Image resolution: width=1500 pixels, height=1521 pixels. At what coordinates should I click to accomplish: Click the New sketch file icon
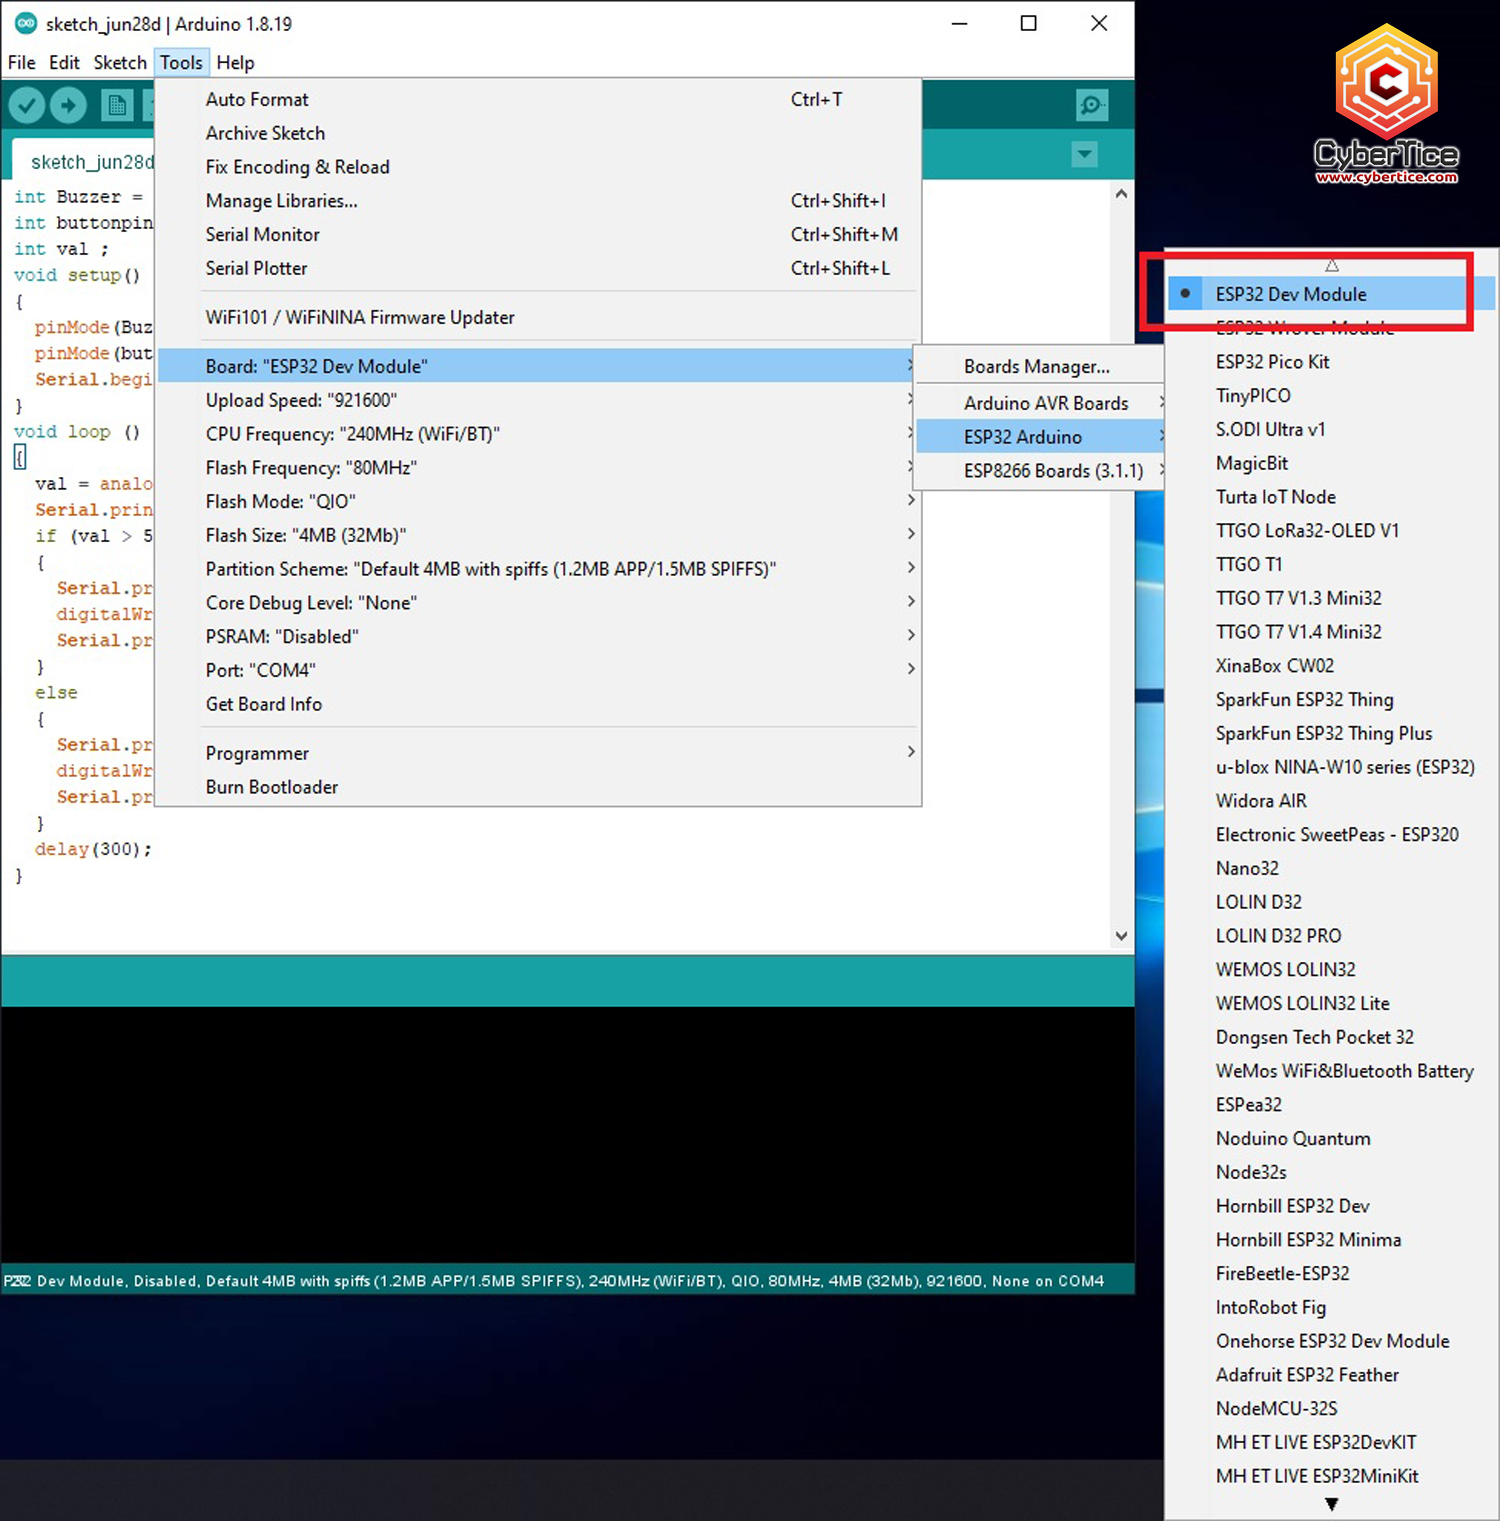117,105
